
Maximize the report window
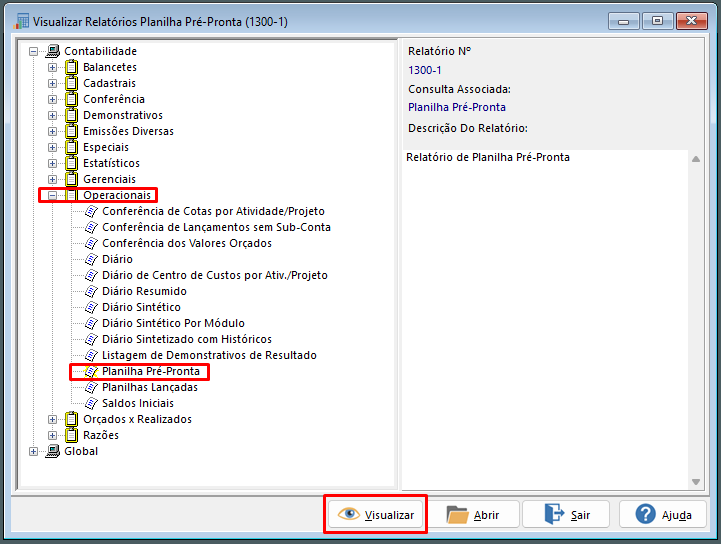657,21
